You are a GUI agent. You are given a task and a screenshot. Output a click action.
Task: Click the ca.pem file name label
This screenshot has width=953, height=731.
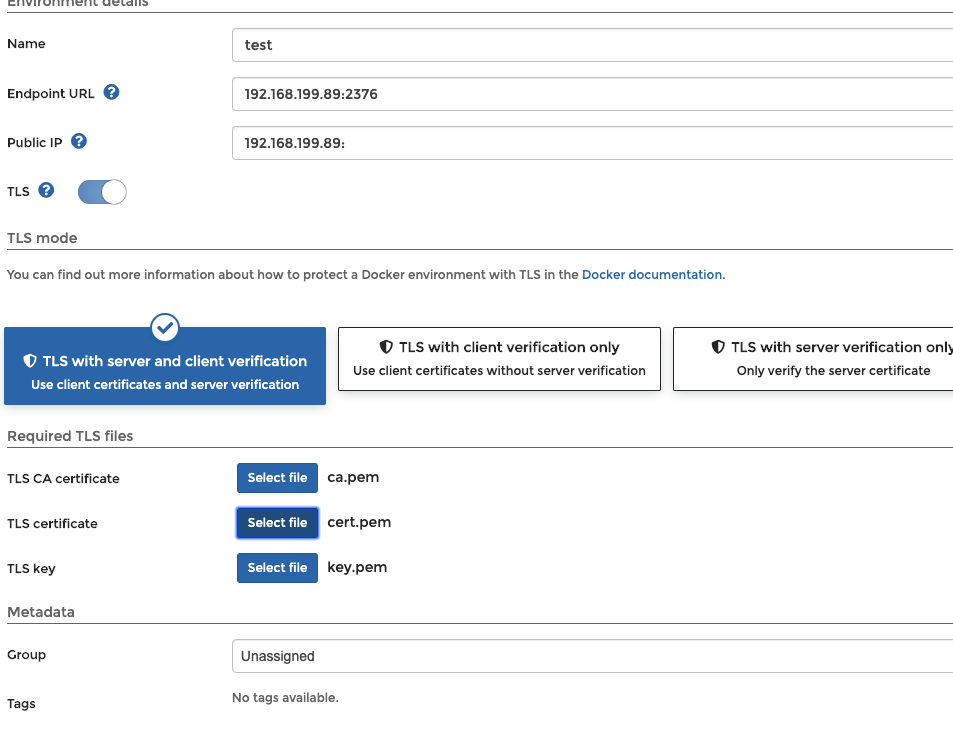(x=353, y=477)
